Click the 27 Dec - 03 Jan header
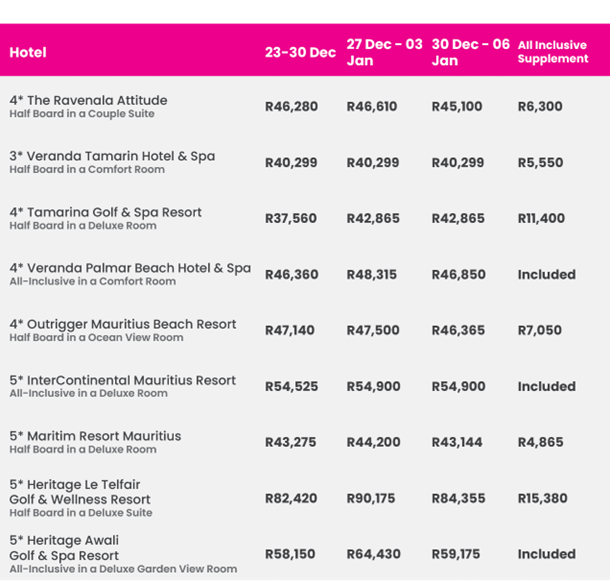The image size is (610, 584). [x=383, y=52]
